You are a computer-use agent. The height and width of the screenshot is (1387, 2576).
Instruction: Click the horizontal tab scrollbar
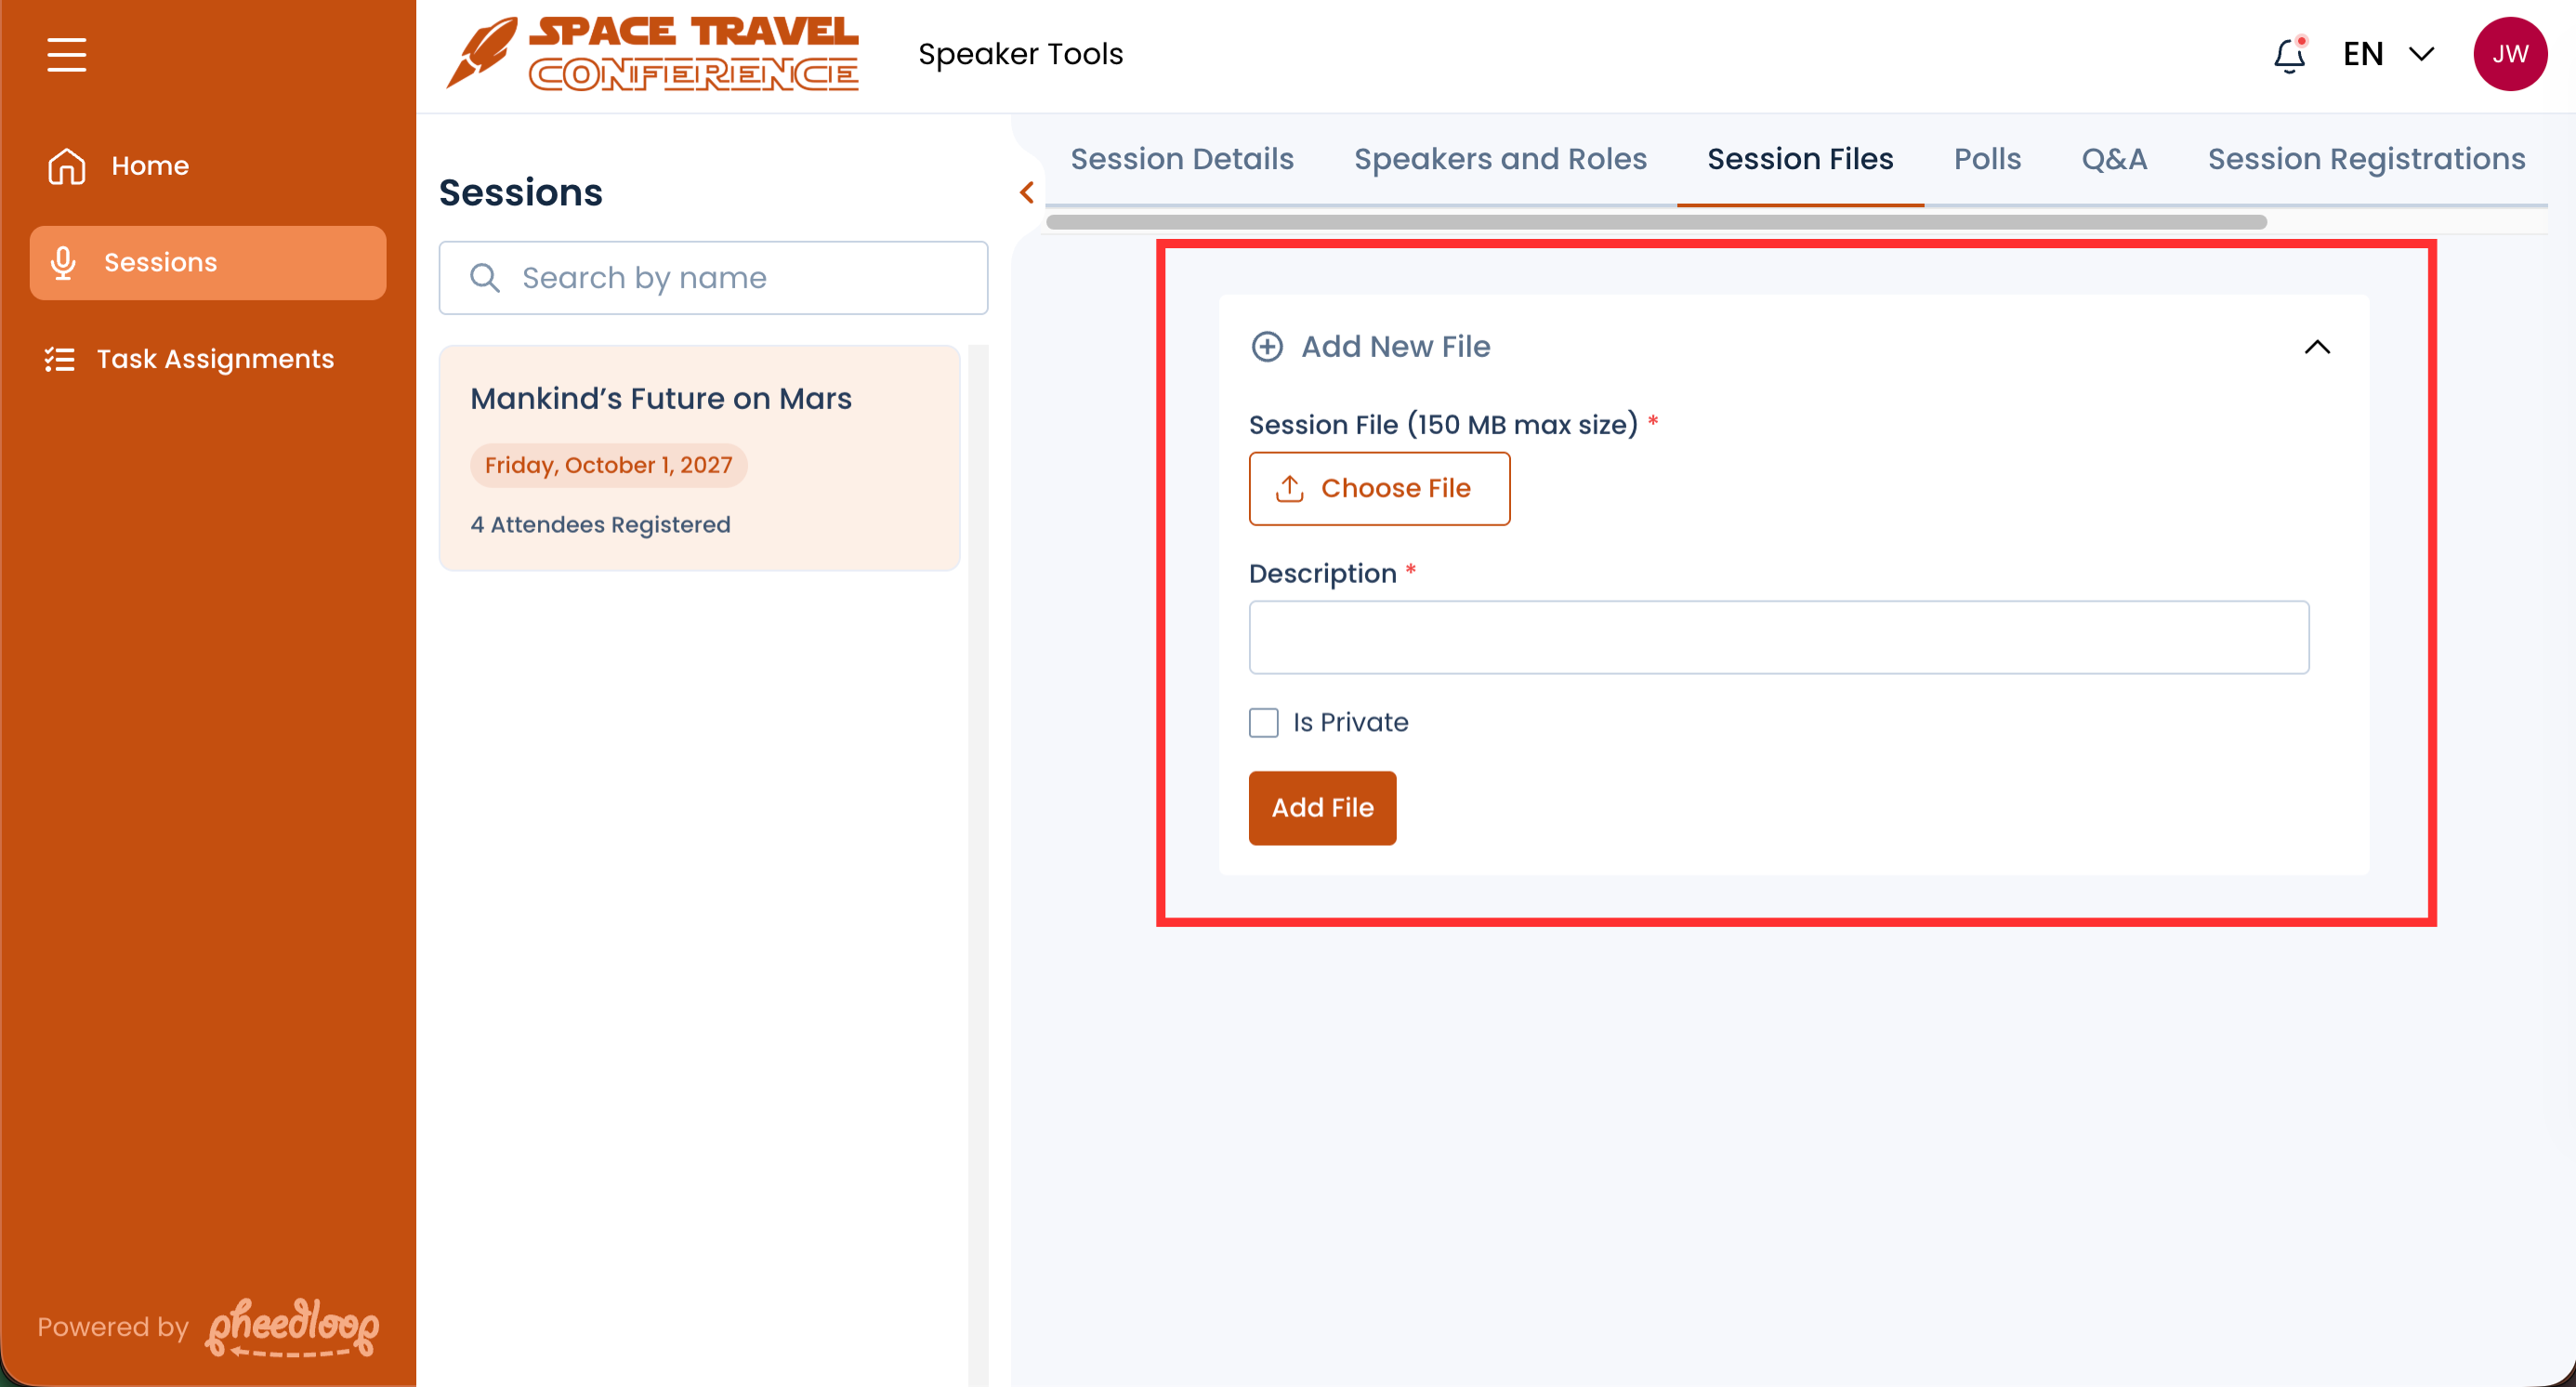point(1655,222)
